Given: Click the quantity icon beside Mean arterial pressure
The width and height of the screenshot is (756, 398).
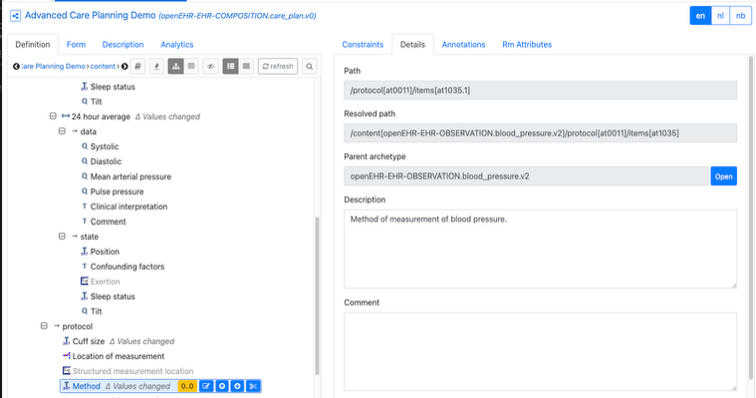Looking at the screenshot, I should click(84, 176).
